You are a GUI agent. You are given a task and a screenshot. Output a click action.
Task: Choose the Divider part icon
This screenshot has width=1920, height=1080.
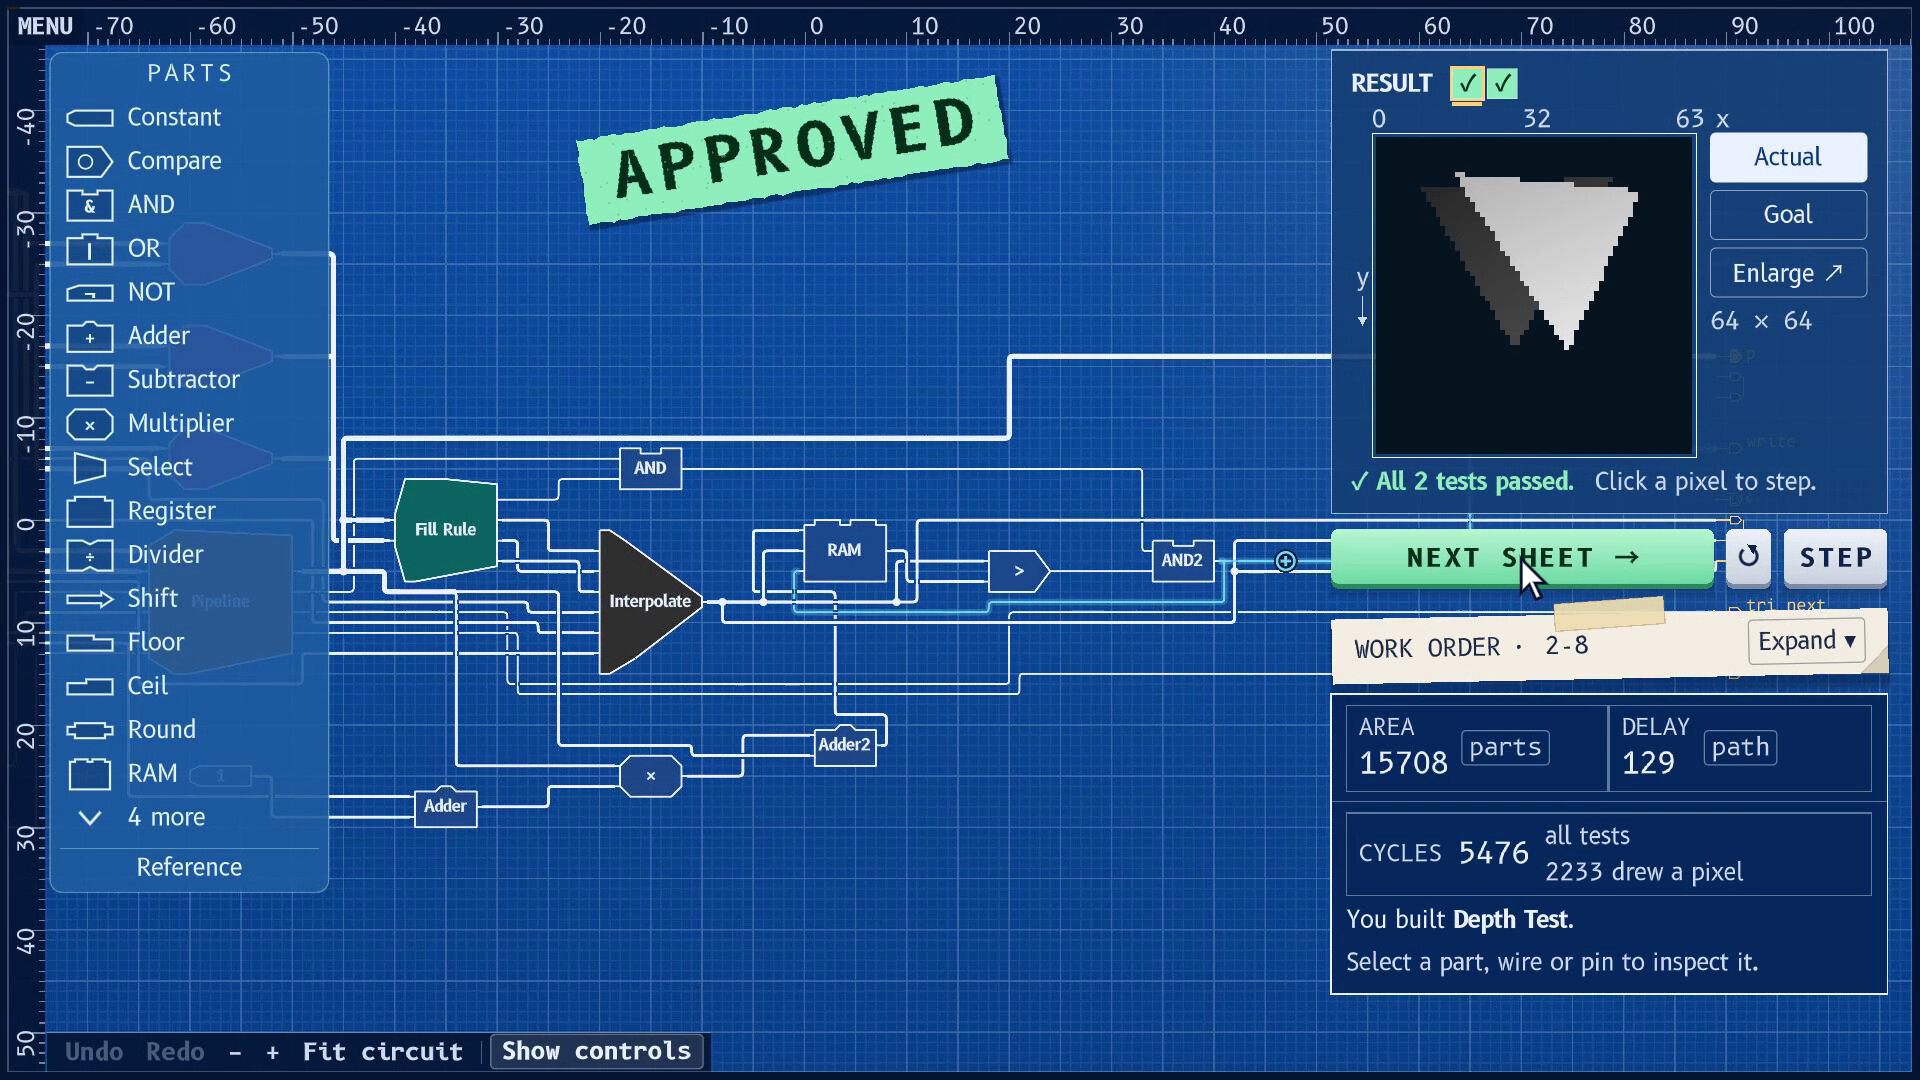[89, 555]
